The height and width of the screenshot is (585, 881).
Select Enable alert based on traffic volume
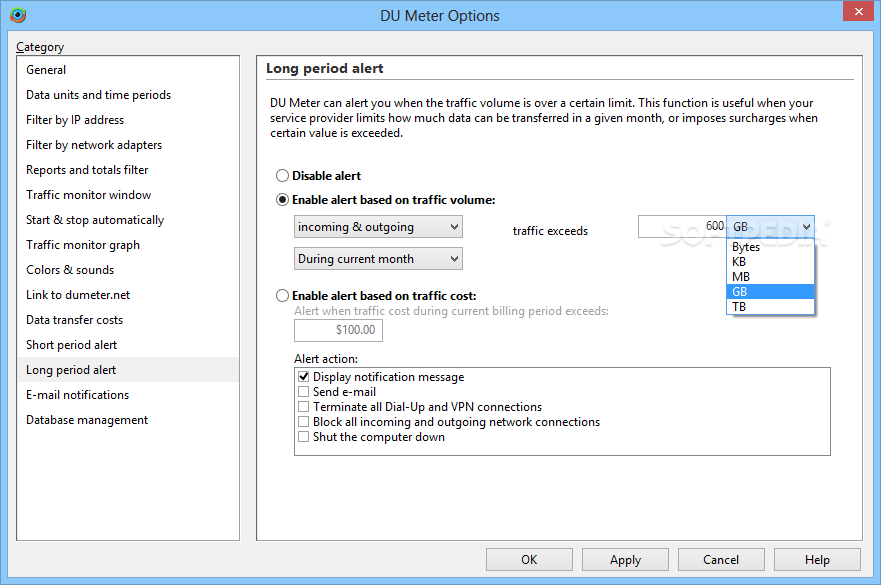[282, 200]
